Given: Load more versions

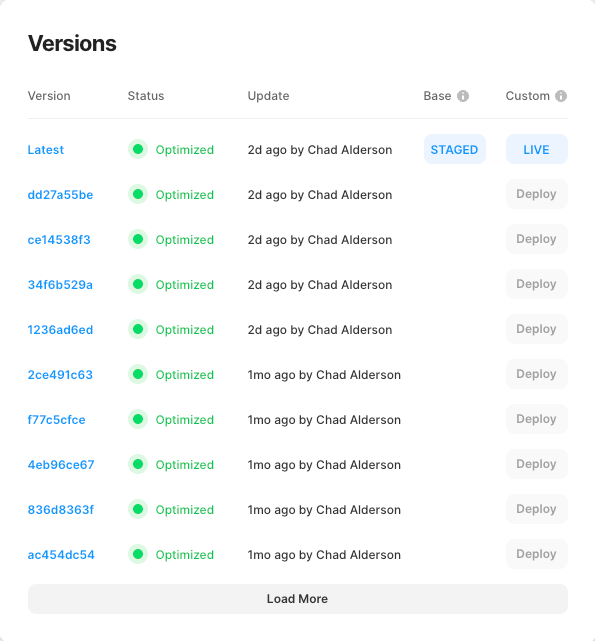Looking at the screenshot, I should coord(298,599).
